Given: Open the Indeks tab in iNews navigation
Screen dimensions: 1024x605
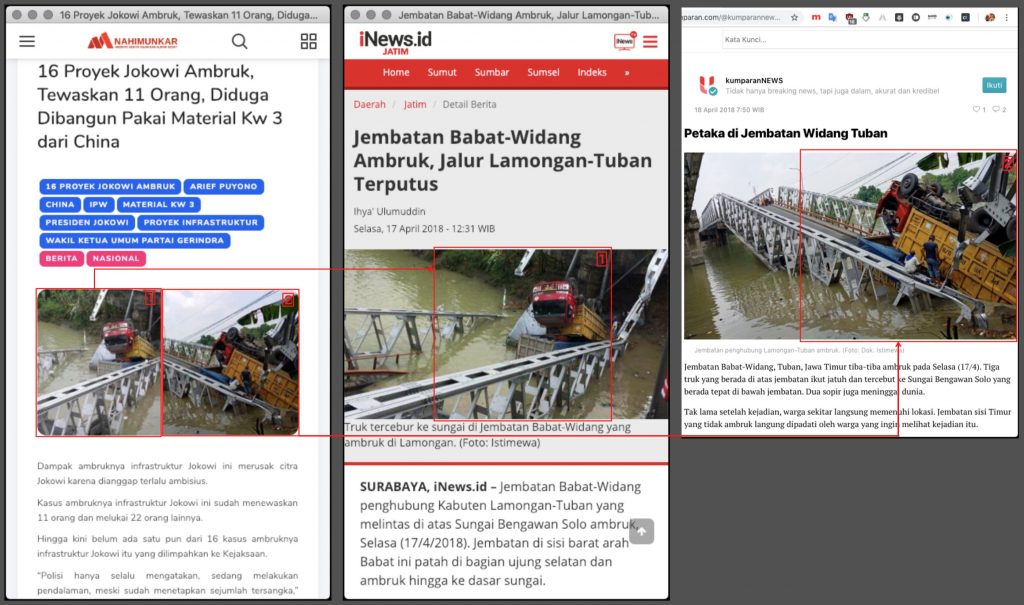Looking at the screenshot, I should tap(592, 73).
